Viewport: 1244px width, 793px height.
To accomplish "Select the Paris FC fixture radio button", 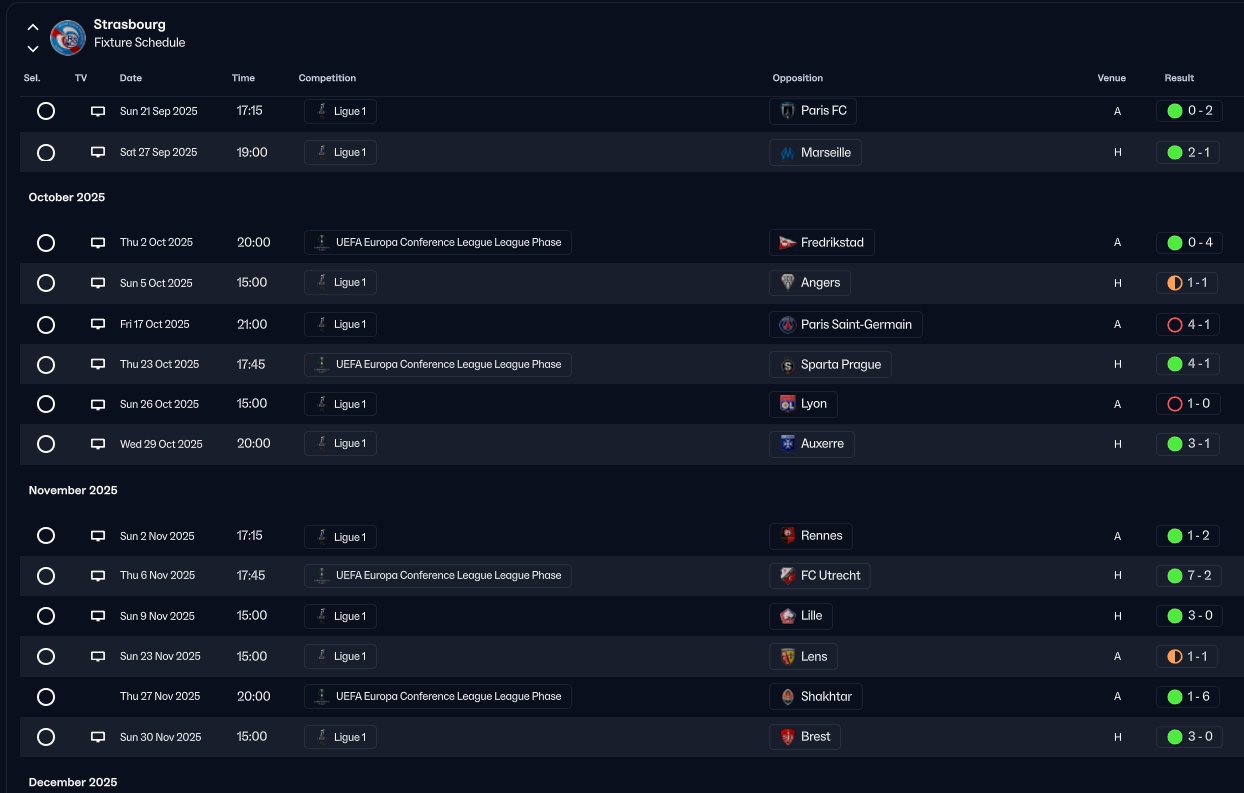I will coord(46,111).
